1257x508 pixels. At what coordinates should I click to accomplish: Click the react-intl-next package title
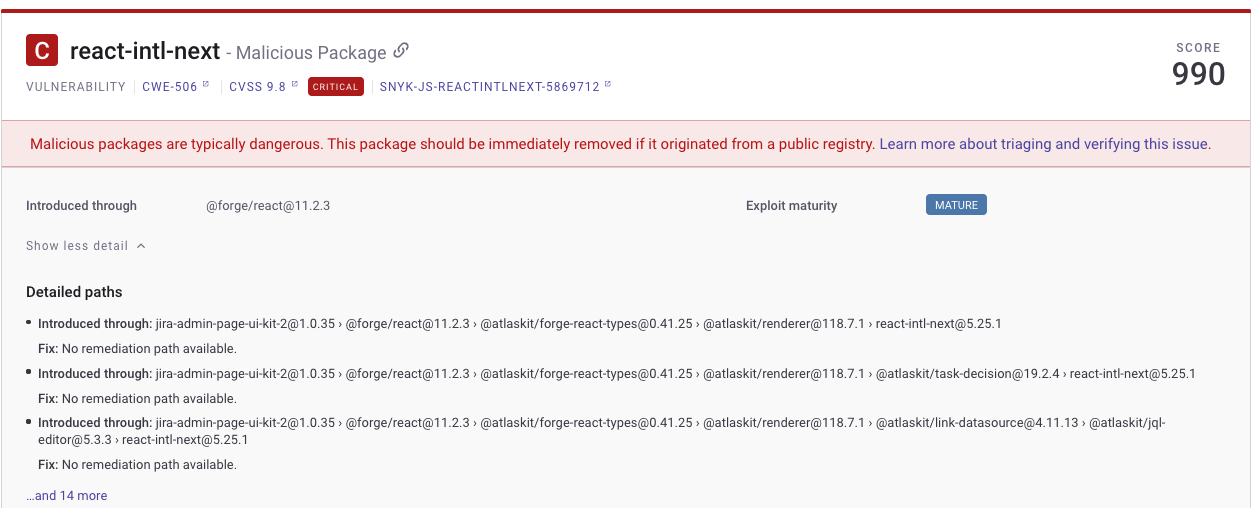pos(145,51)
